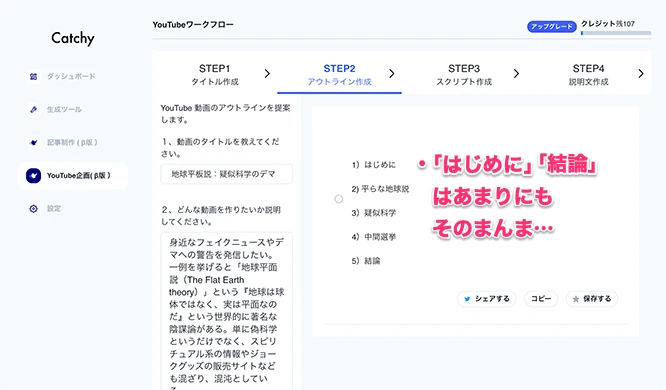Click the YouTubeワークフロー heading

click(x=193, y=25)
